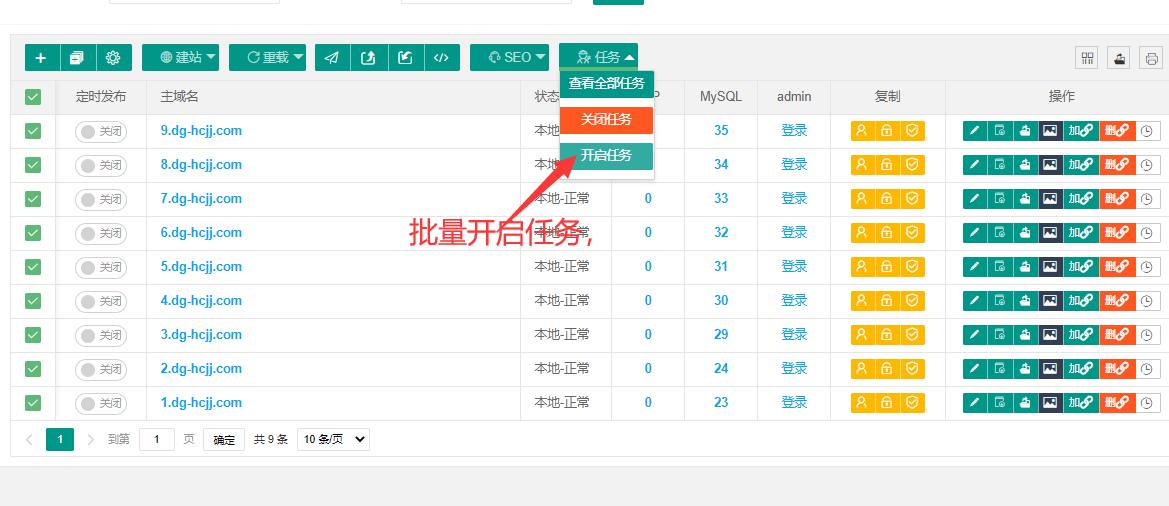Collapse the 任务 dropdown button

click(599, 57)
